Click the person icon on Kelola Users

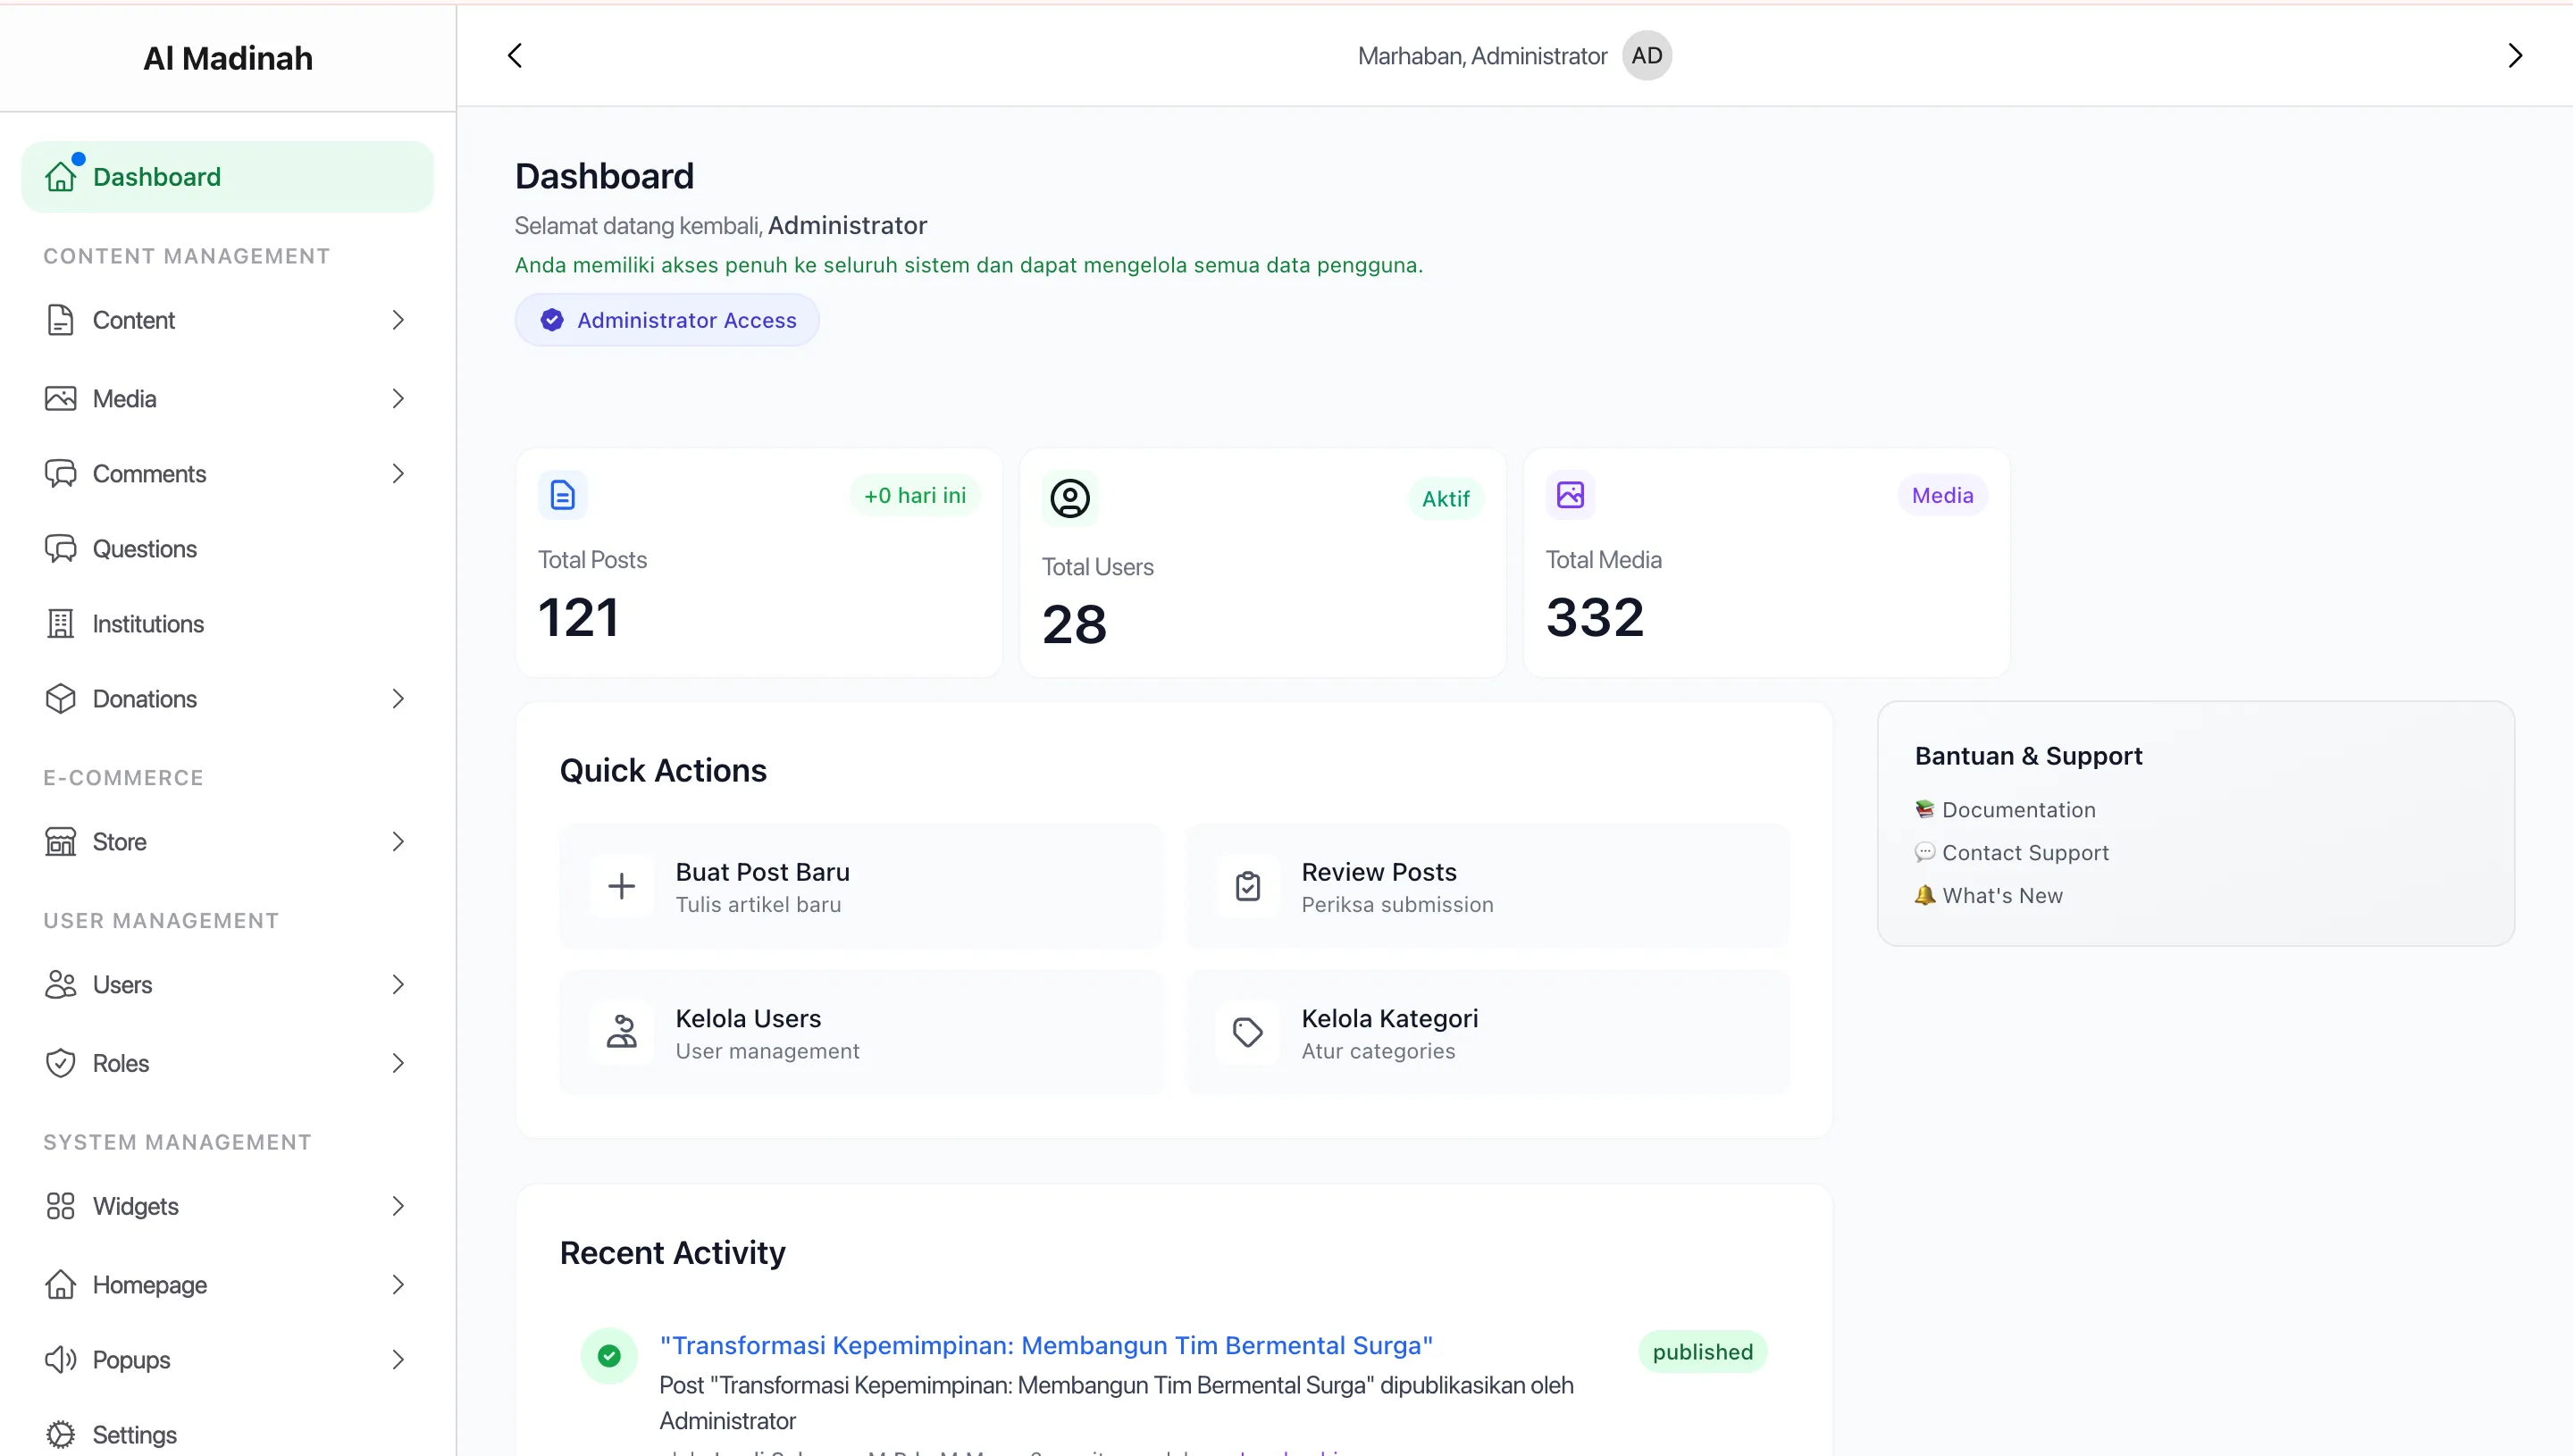pyautogui.click(x=621, y=1032)
